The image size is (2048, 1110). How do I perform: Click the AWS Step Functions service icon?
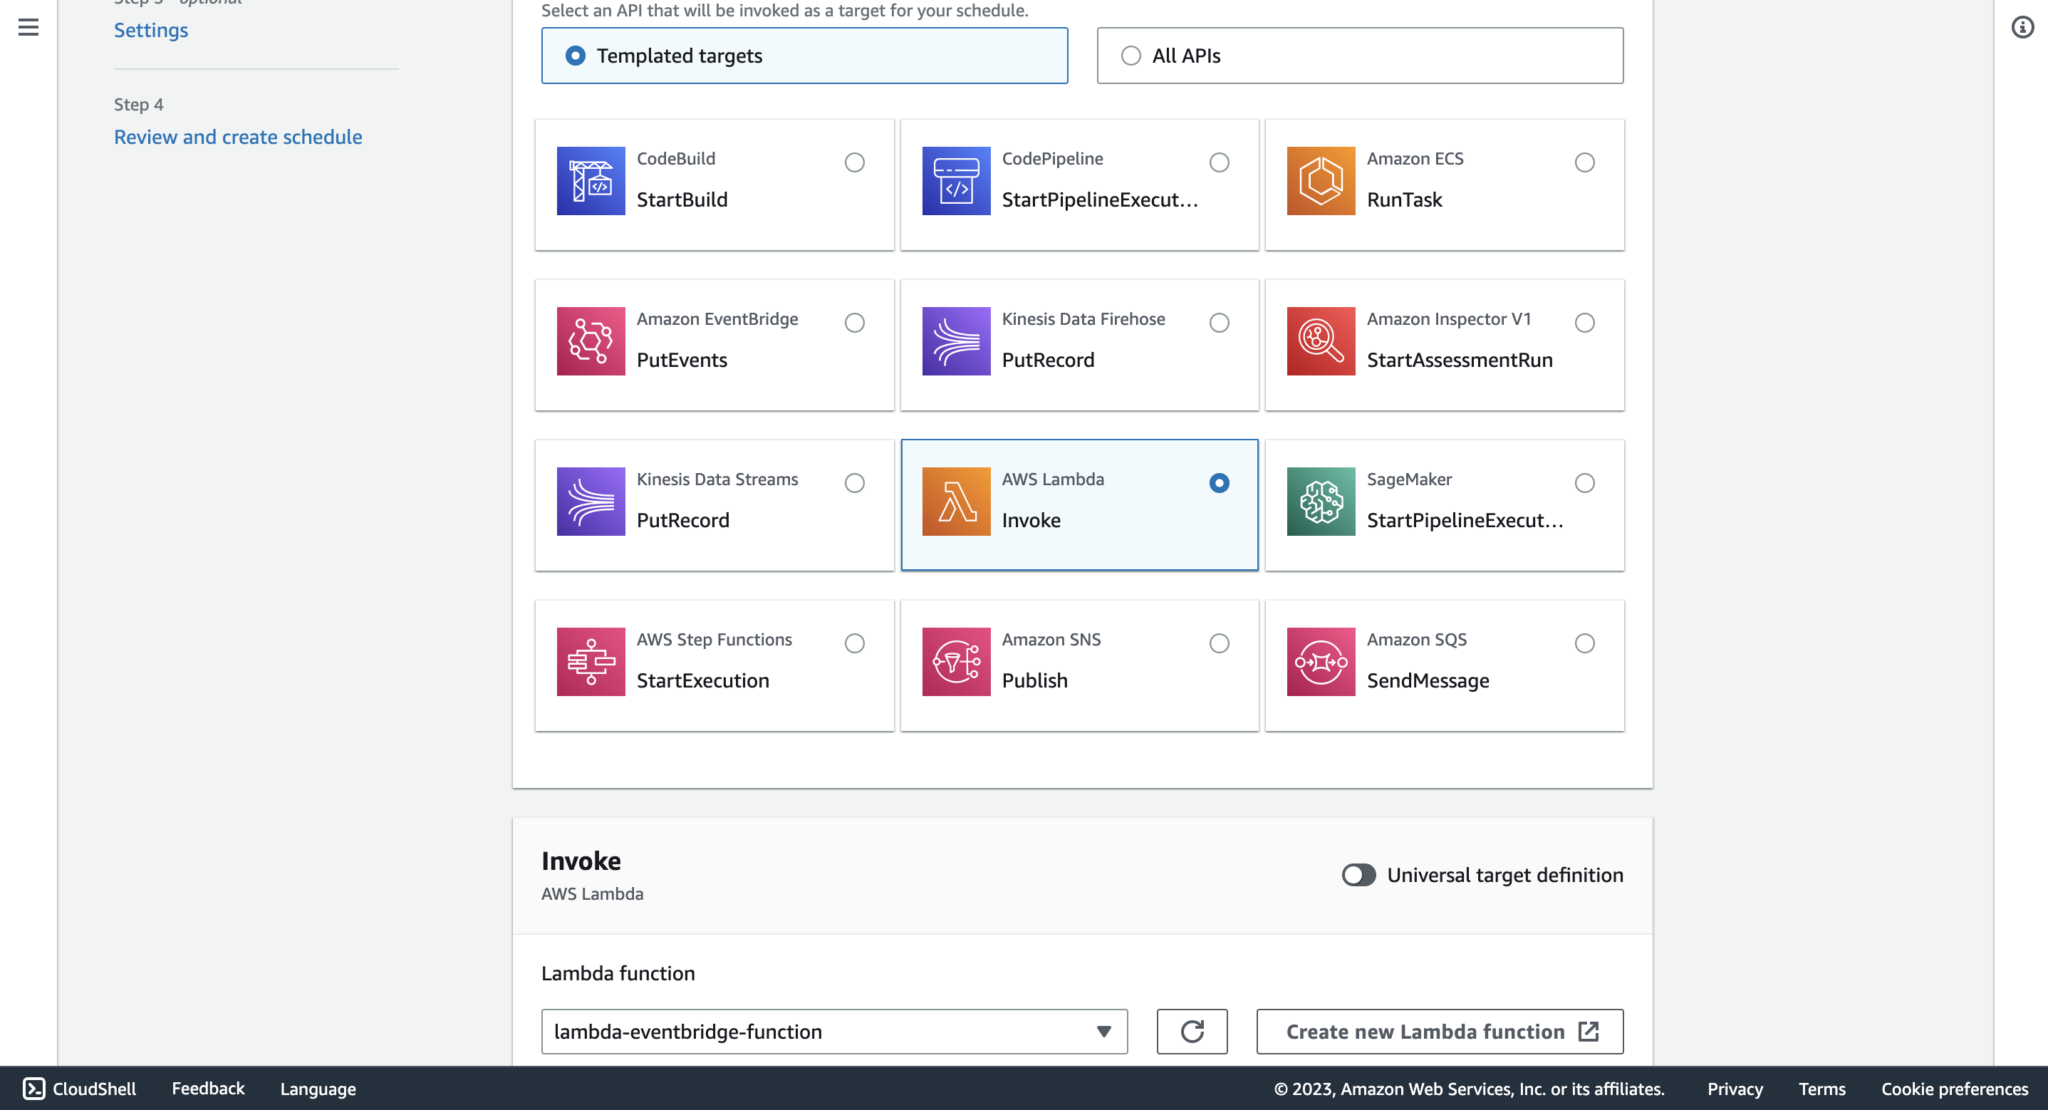click(590, 661)
